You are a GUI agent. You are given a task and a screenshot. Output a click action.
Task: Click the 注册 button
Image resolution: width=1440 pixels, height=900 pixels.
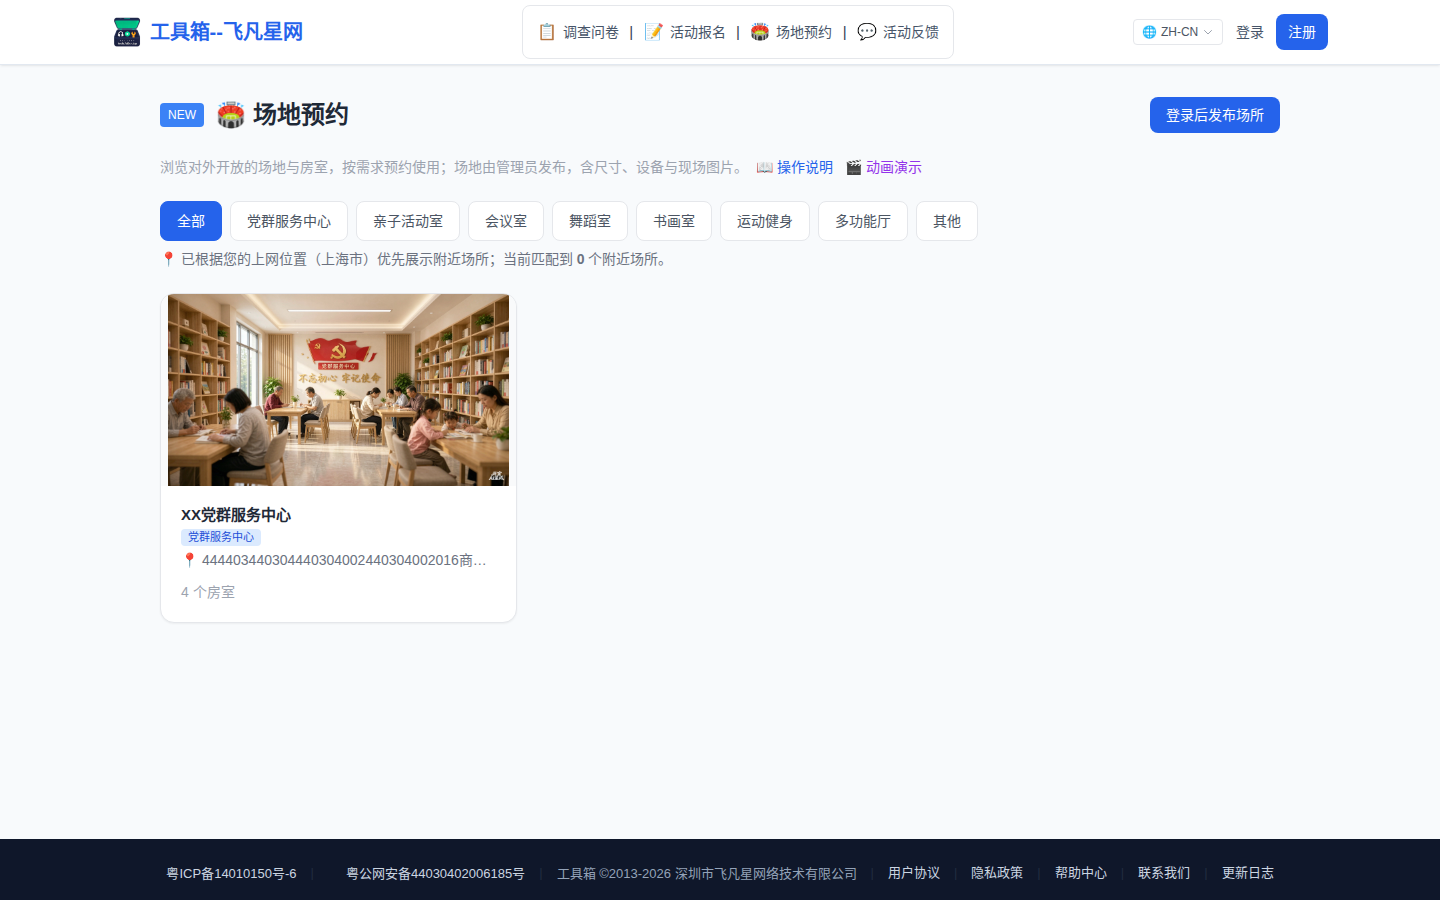(1302, 32)
